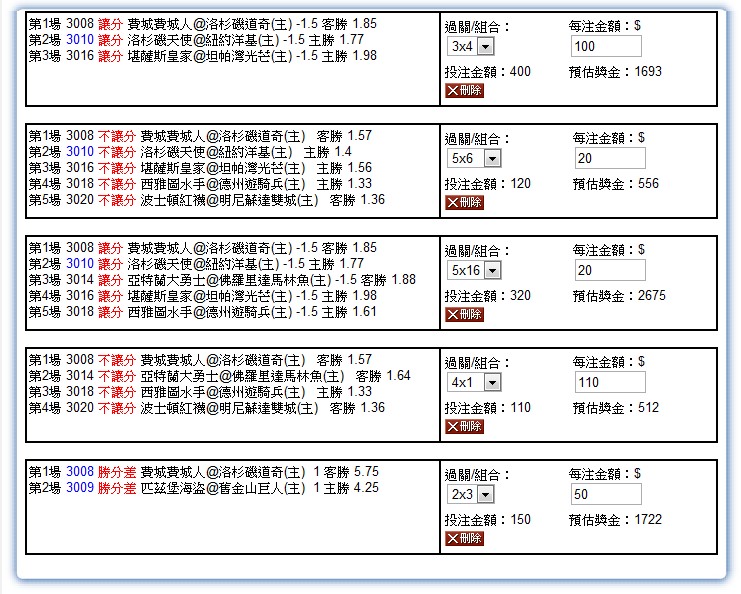Click the per-bet amount field showing 100
Image resolution: width=741 pixels, height=594 pixels.
(606, 46)
